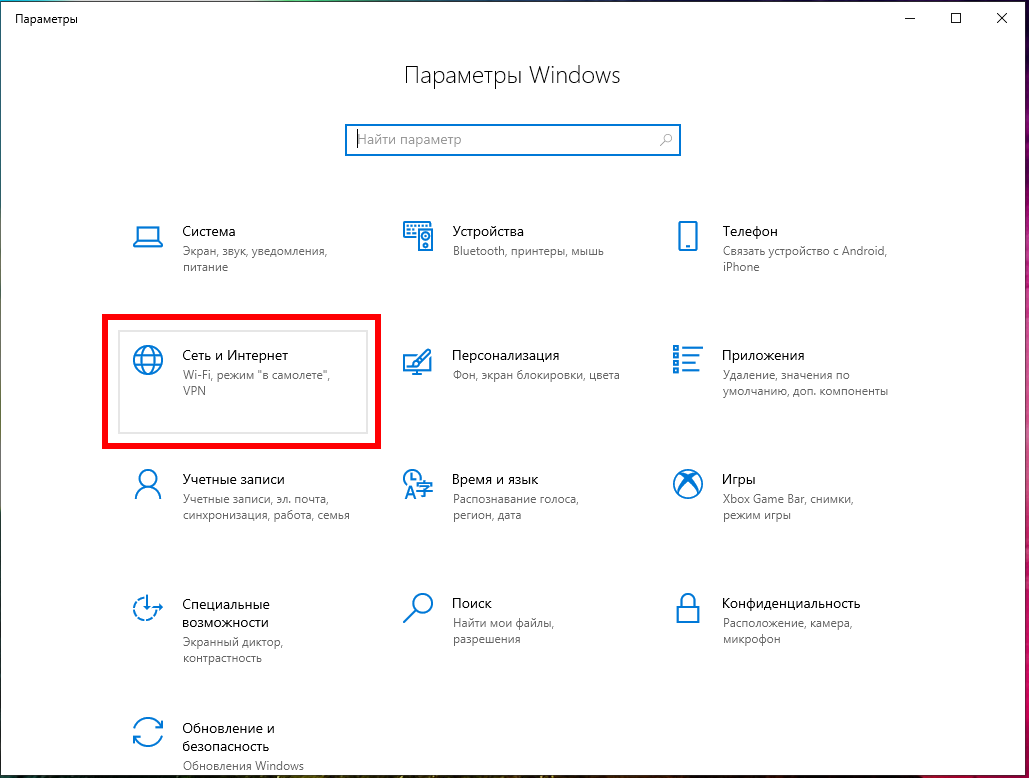Image resolution: width=1029 pixels, height=778 pixels.
Task: Click 'Учетные записи, эл. почта, синхронизация' description
Action: click(x=266, y=507)
